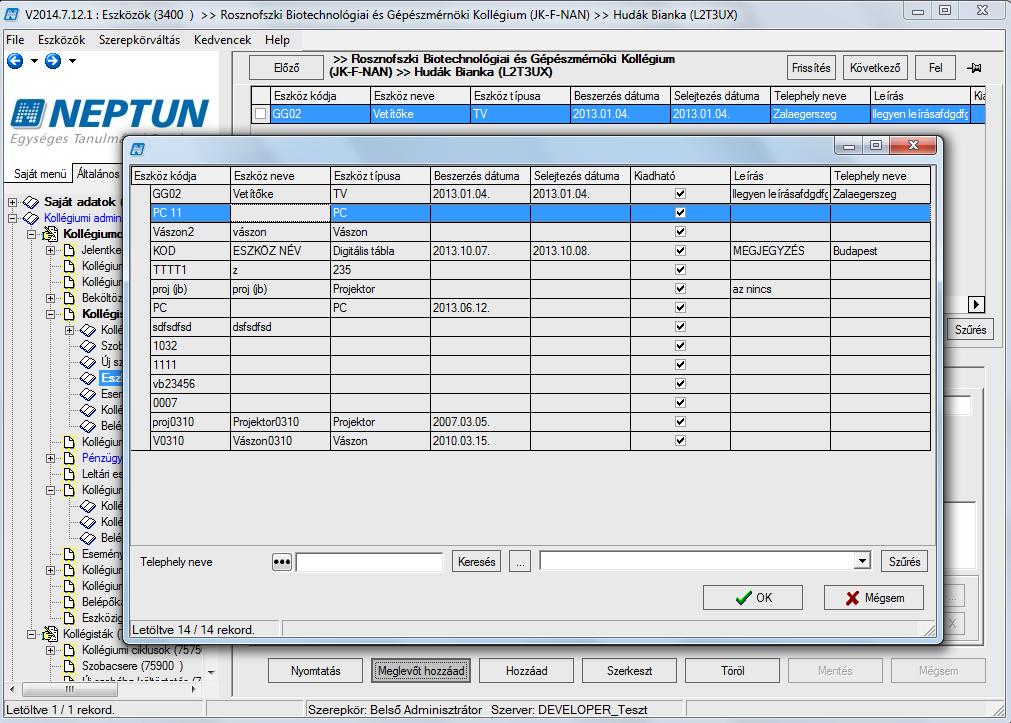This screenshot has width=1011, height=723.
Task: Expand the Saját adatok tree node
Action: pyautogui.click(x=12, y=202)
